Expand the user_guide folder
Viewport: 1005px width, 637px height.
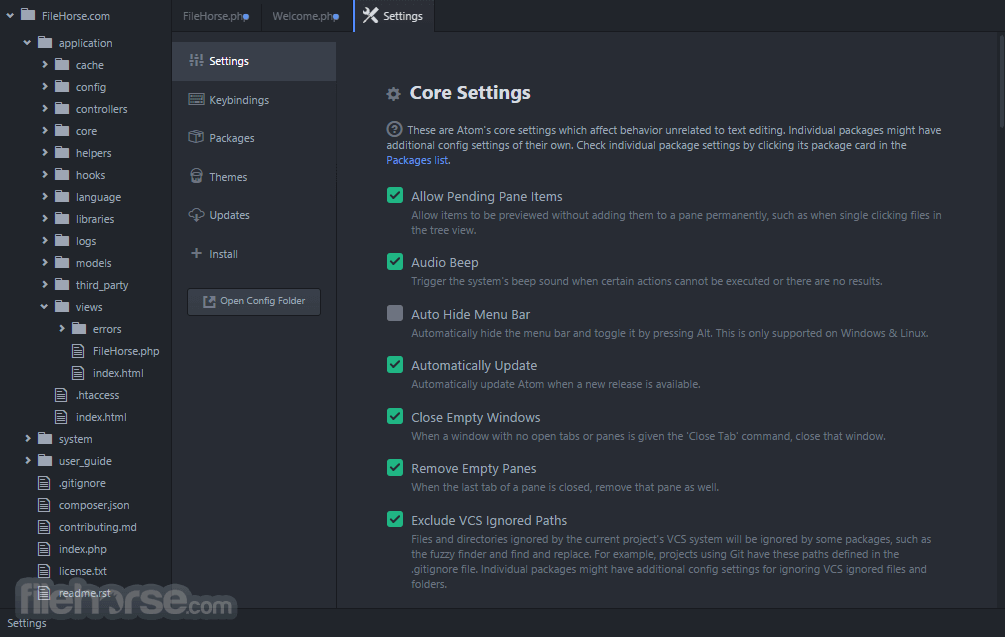point(27,460)
